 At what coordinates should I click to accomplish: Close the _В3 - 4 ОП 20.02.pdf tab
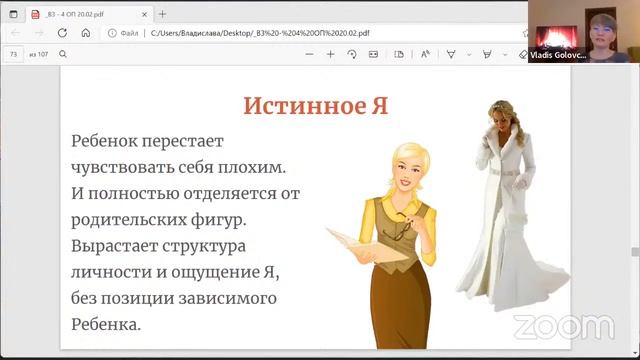tap(144, 14)
